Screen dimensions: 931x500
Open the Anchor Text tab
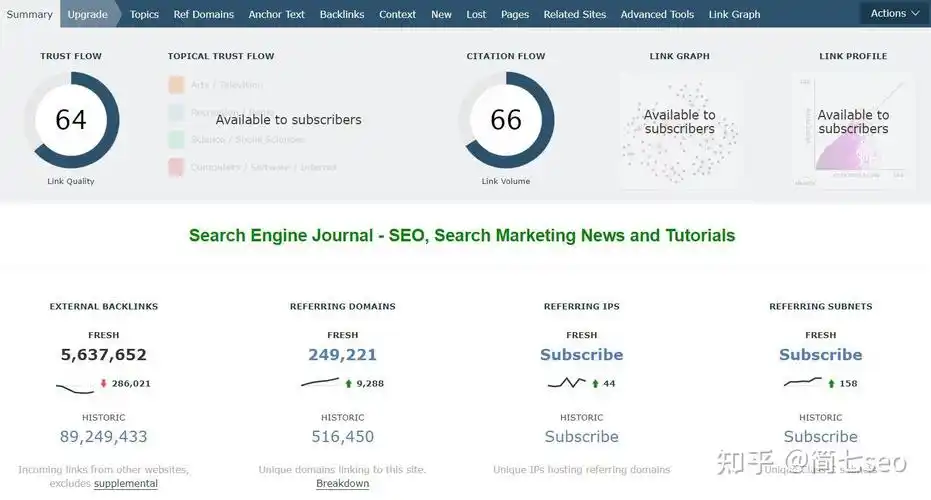(x=277, y=14)
